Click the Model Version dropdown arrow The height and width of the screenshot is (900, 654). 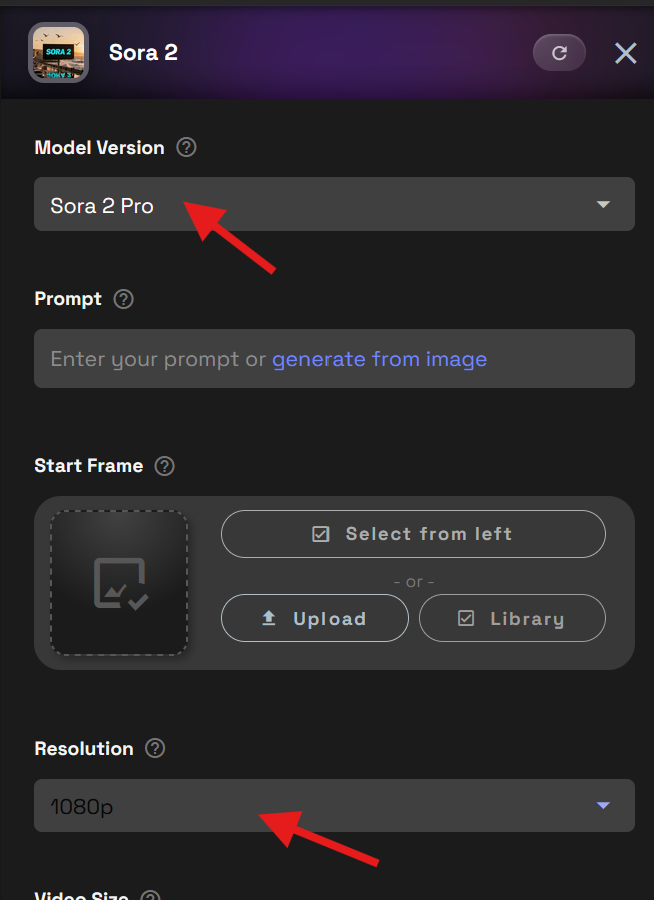tap(603, 205)
